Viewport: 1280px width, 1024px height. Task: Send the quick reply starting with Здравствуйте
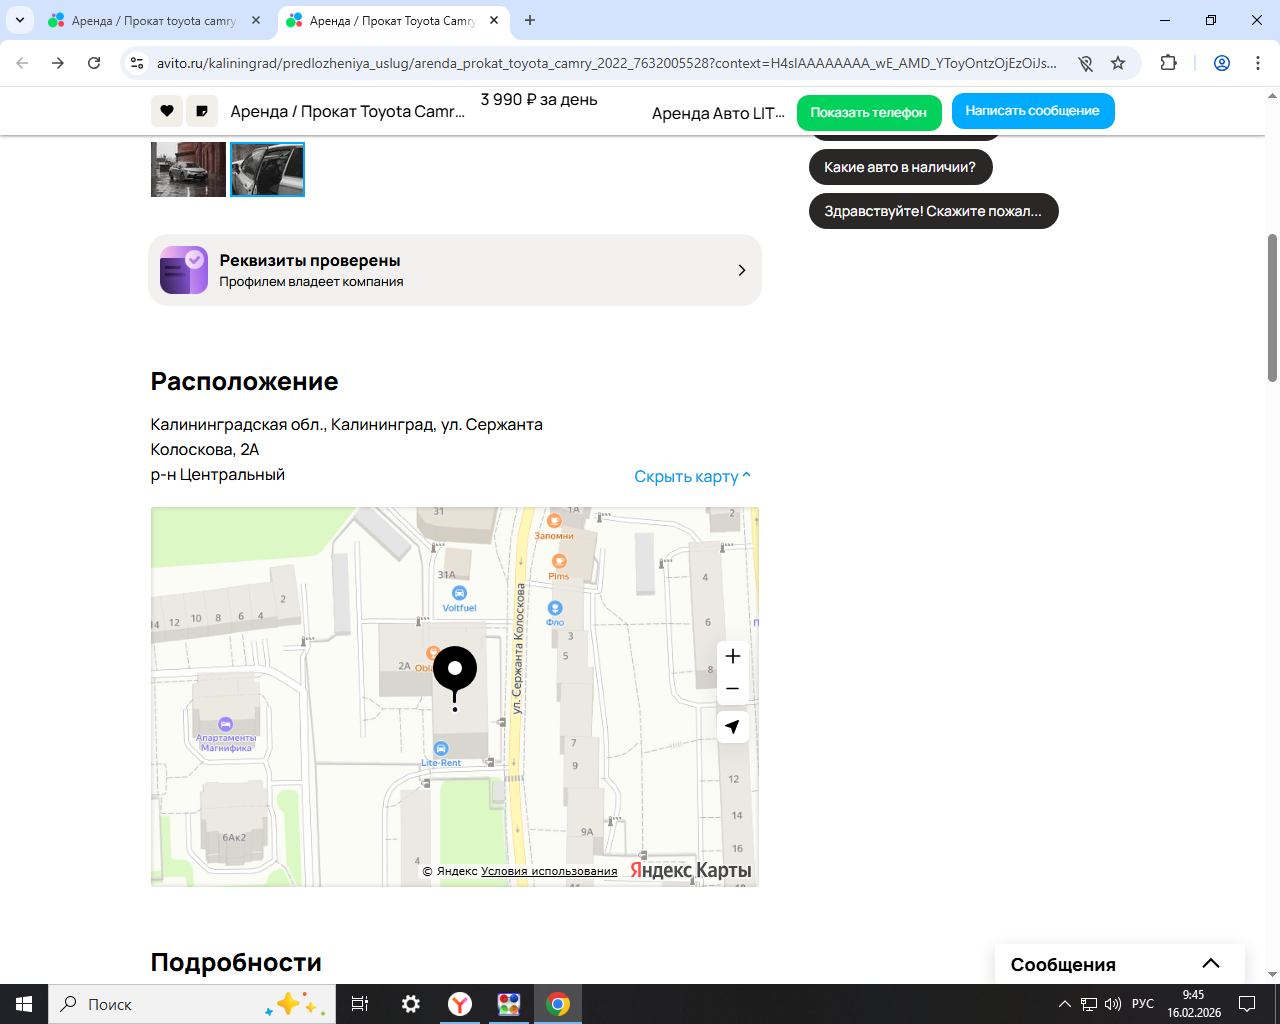[x=933, y=211]
